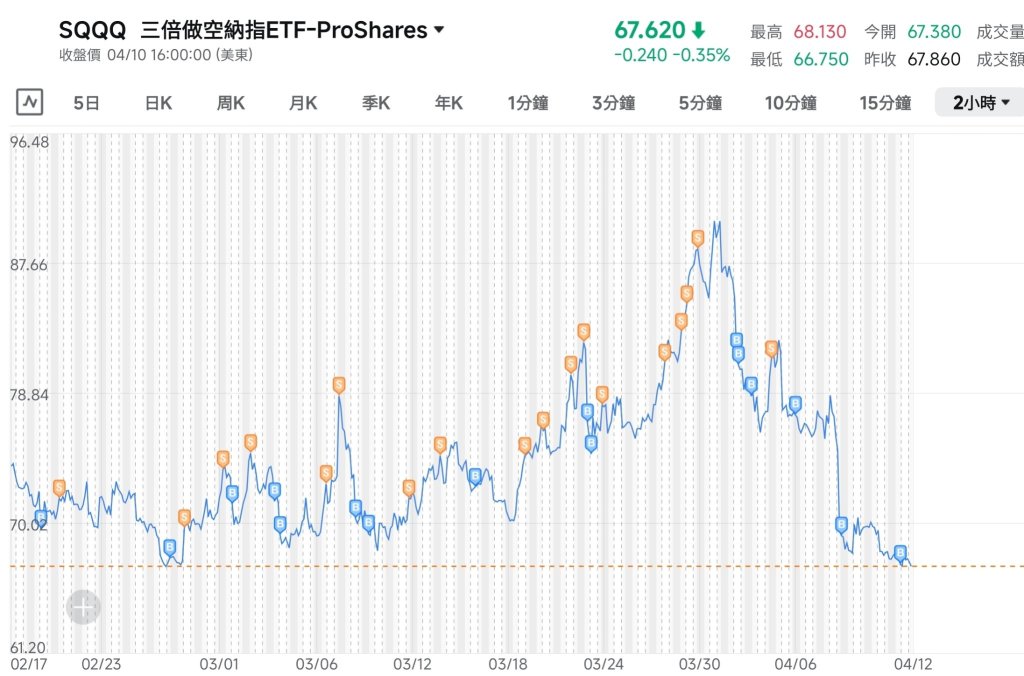Click the 04/06 date axis label
The width and height of the screenshot is (1024, 676).
pyautogui.click(x=795, y=664)
